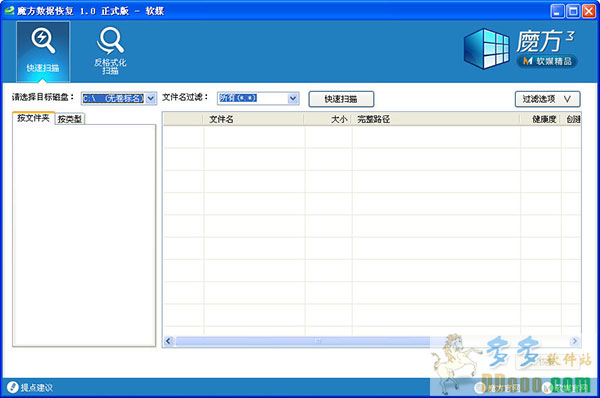The height and width of the screenshot is (398, 600).
Task: Click the horizontal scrollbar left arrow
Action: [169, 341]
